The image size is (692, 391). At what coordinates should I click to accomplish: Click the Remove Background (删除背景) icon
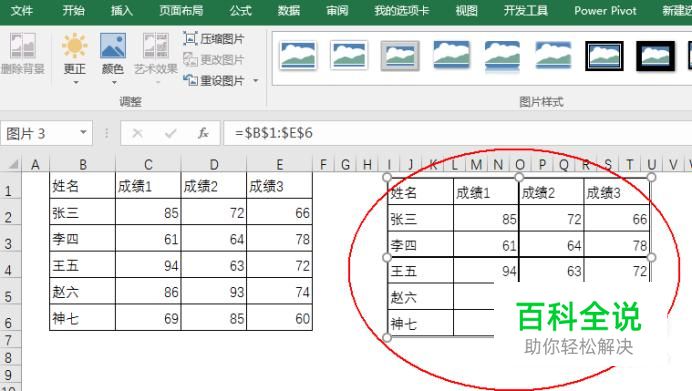pyautogui.click(x=23, y=45)
